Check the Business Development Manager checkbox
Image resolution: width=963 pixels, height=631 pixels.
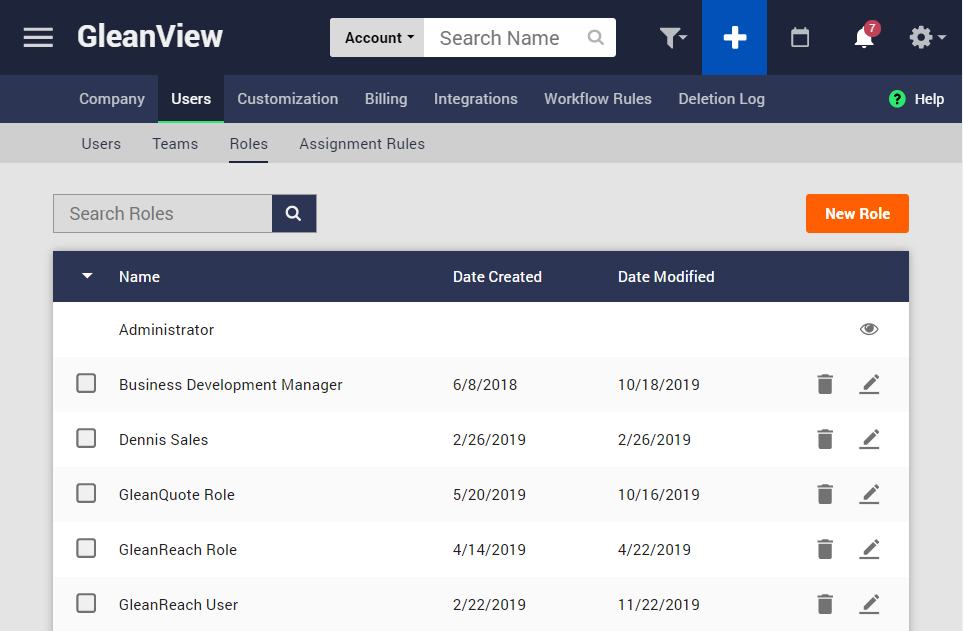(x=87, y=384)
